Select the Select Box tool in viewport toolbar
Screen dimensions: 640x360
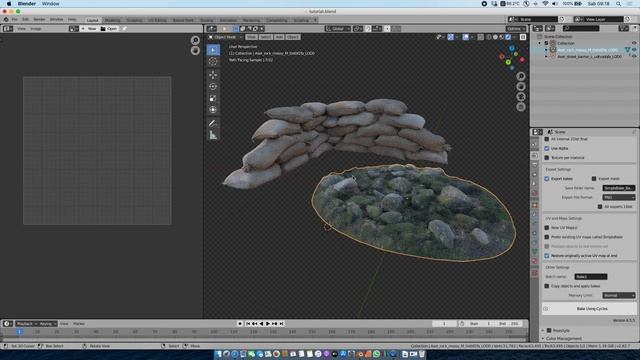[x=213, y=50]
